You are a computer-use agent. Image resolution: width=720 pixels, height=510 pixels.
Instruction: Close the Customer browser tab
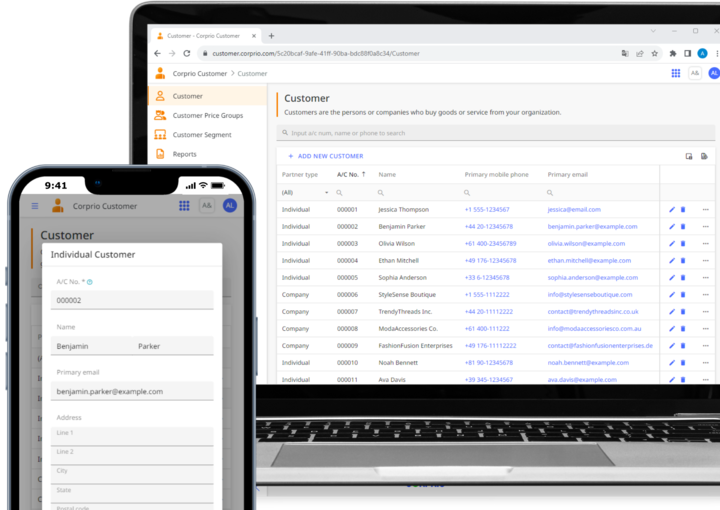point(254,36)
